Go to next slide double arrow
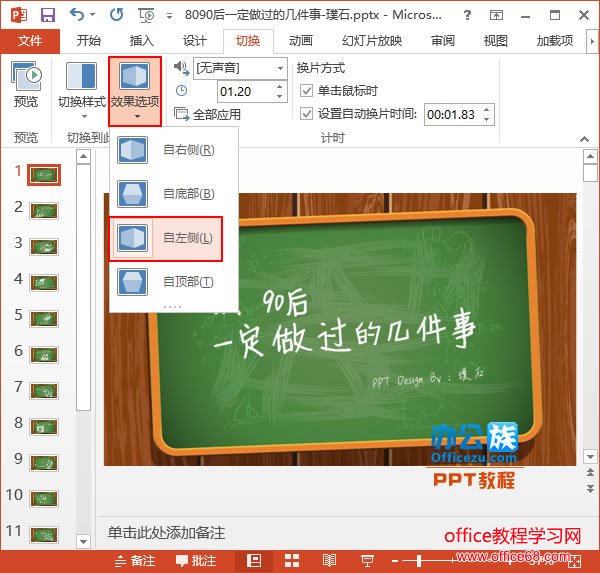This screenshot has width=600, height=573. pyautogui.click(x=590, y=488)
